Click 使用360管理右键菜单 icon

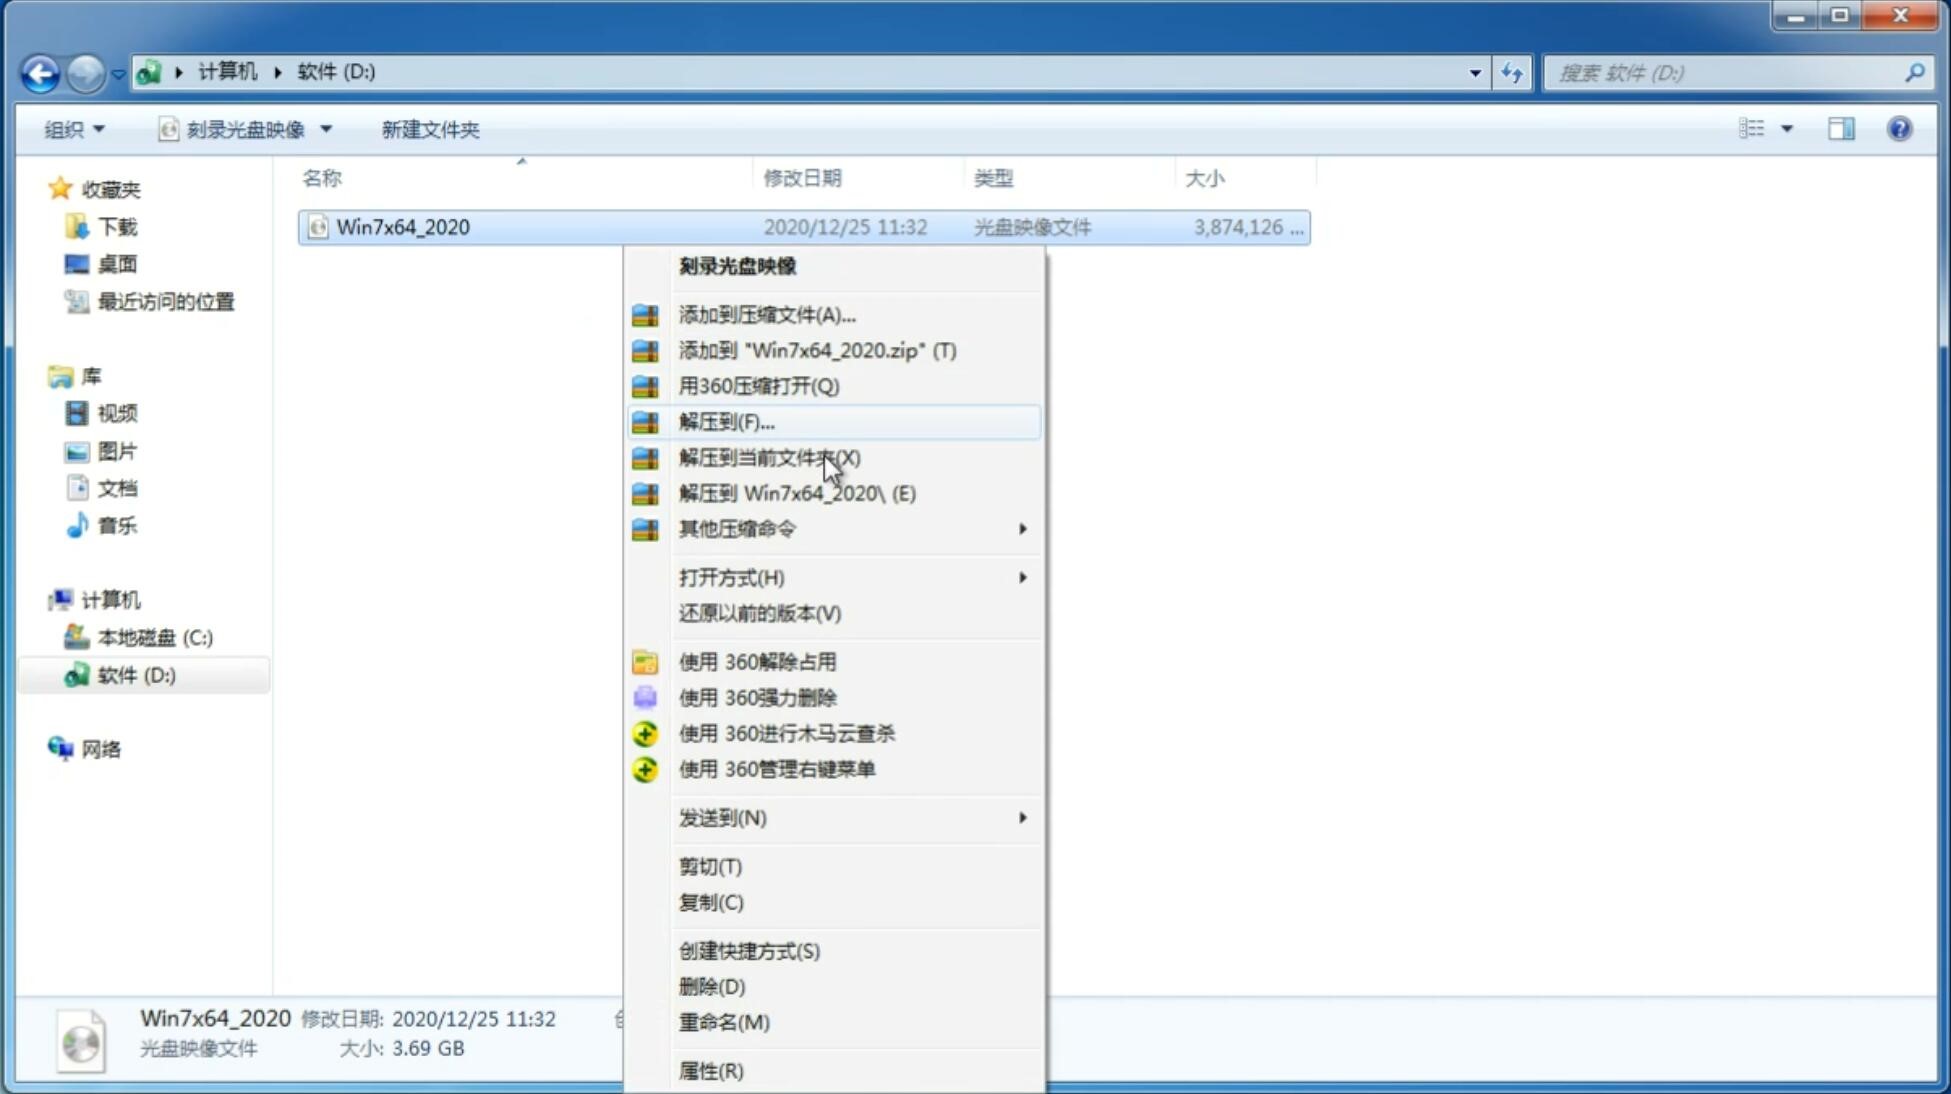tap(645, 768)
